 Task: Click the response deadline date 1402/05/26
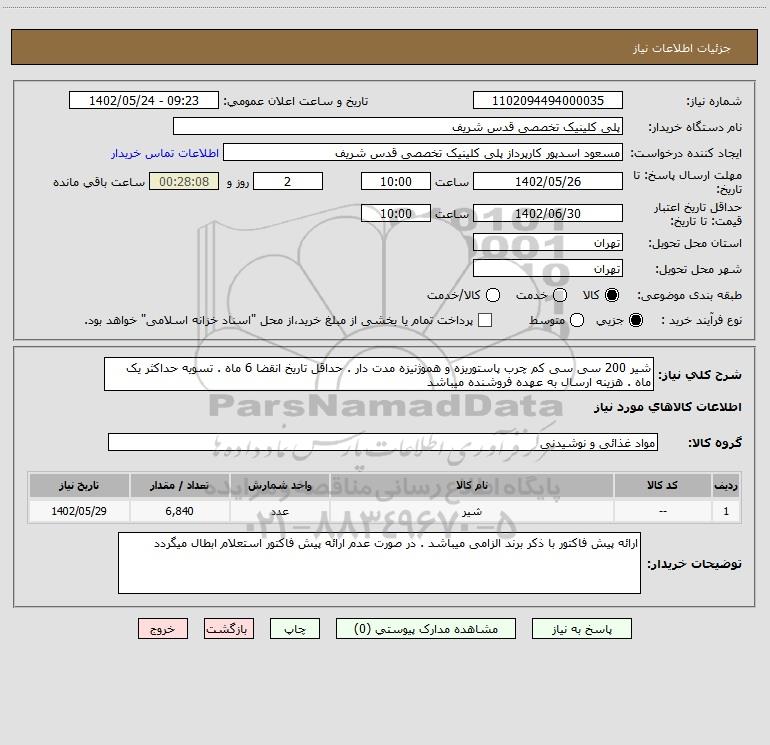pyautogui.click(x=548, y=181)
